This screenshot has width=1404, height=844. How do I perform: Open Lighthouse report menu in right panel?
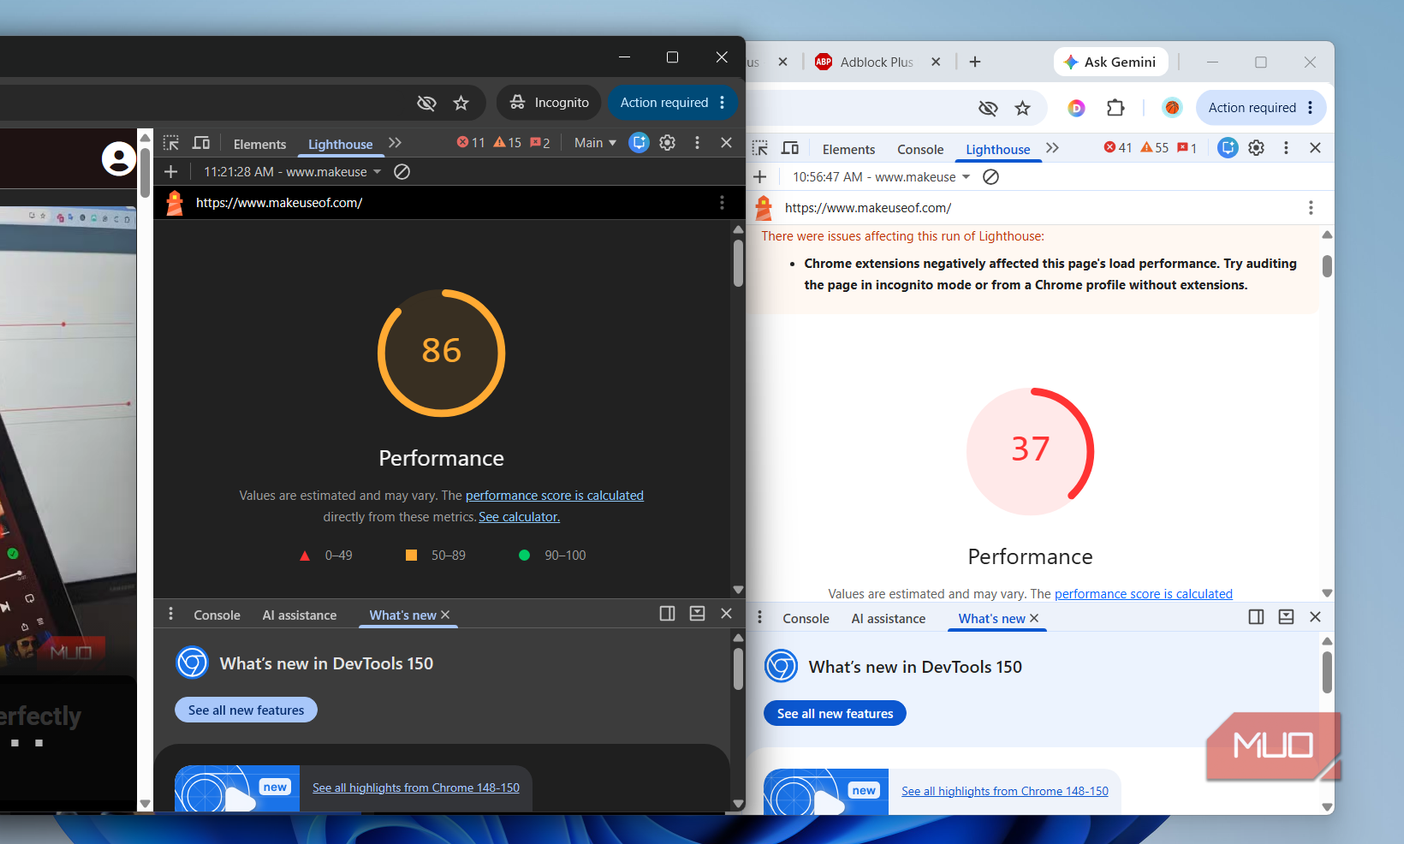click(x=1311, y=208)
